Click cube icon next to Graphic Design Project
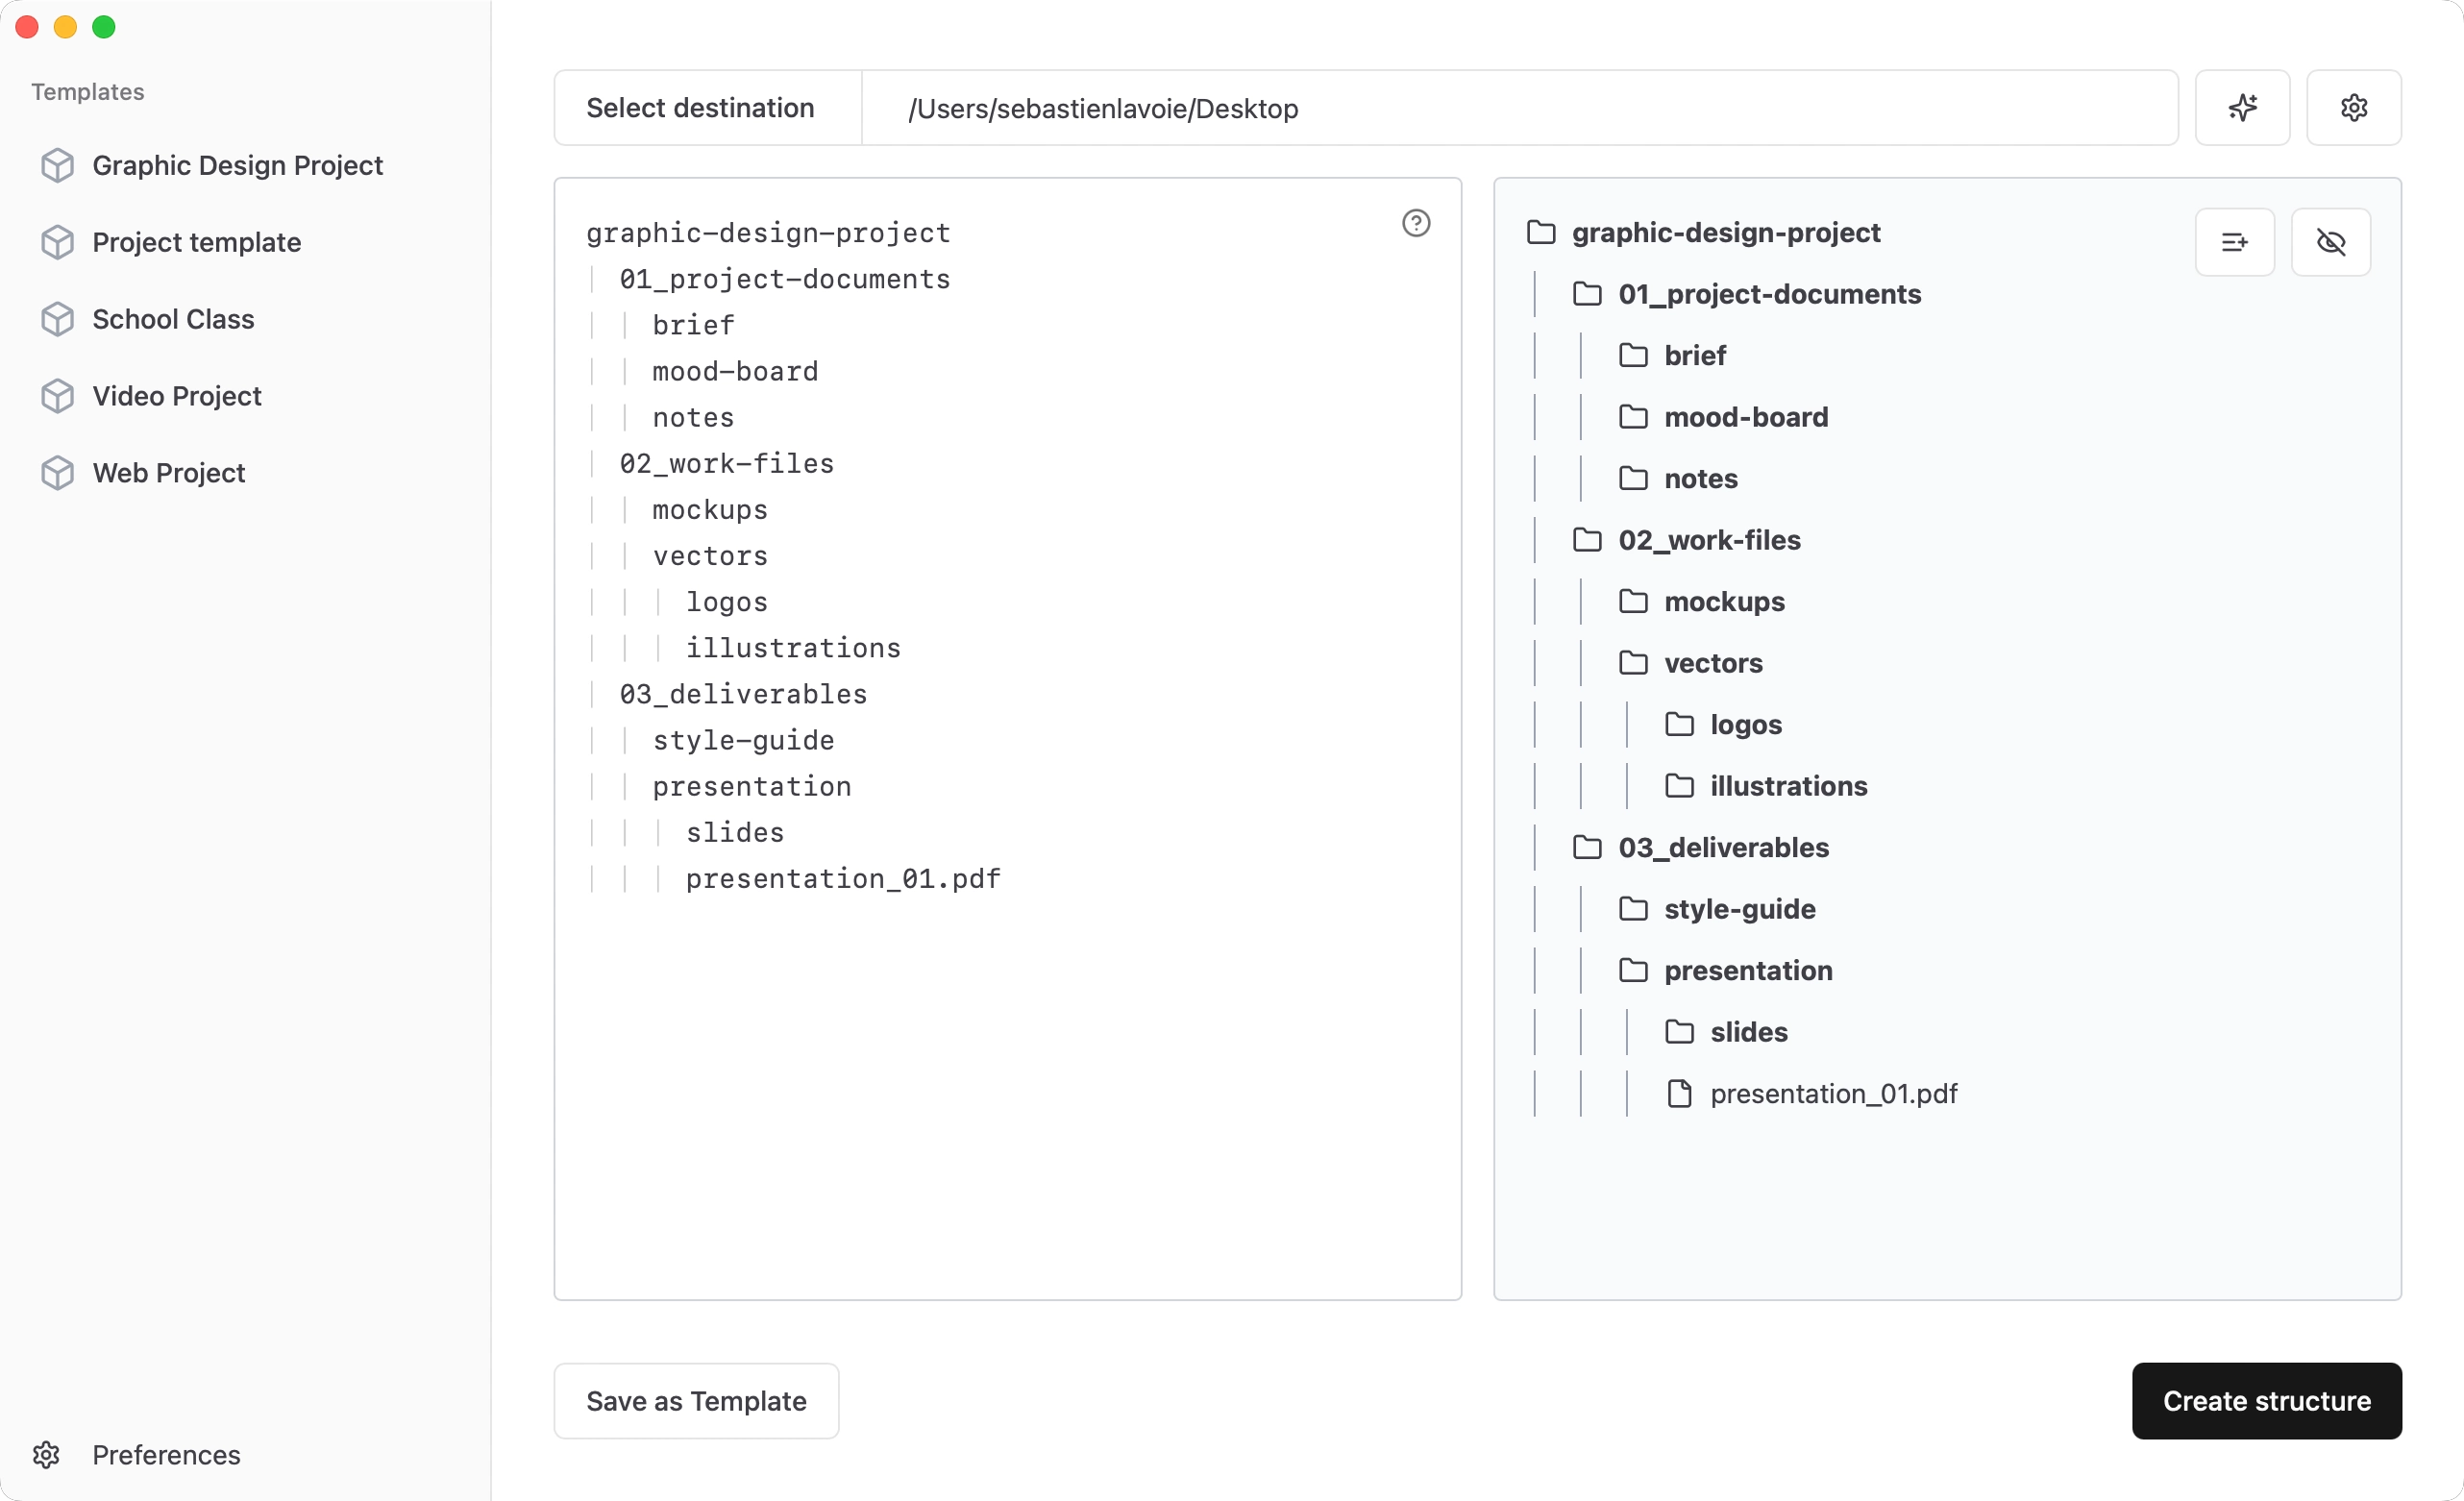Screen dimensions: 2464x1501 (58, 165)
